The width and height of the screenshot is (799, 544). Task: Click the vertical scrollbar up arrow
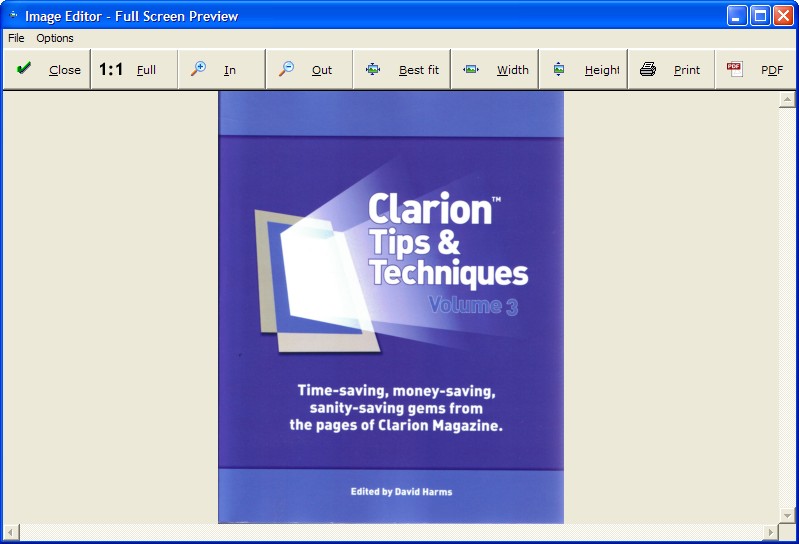[787, 99]
